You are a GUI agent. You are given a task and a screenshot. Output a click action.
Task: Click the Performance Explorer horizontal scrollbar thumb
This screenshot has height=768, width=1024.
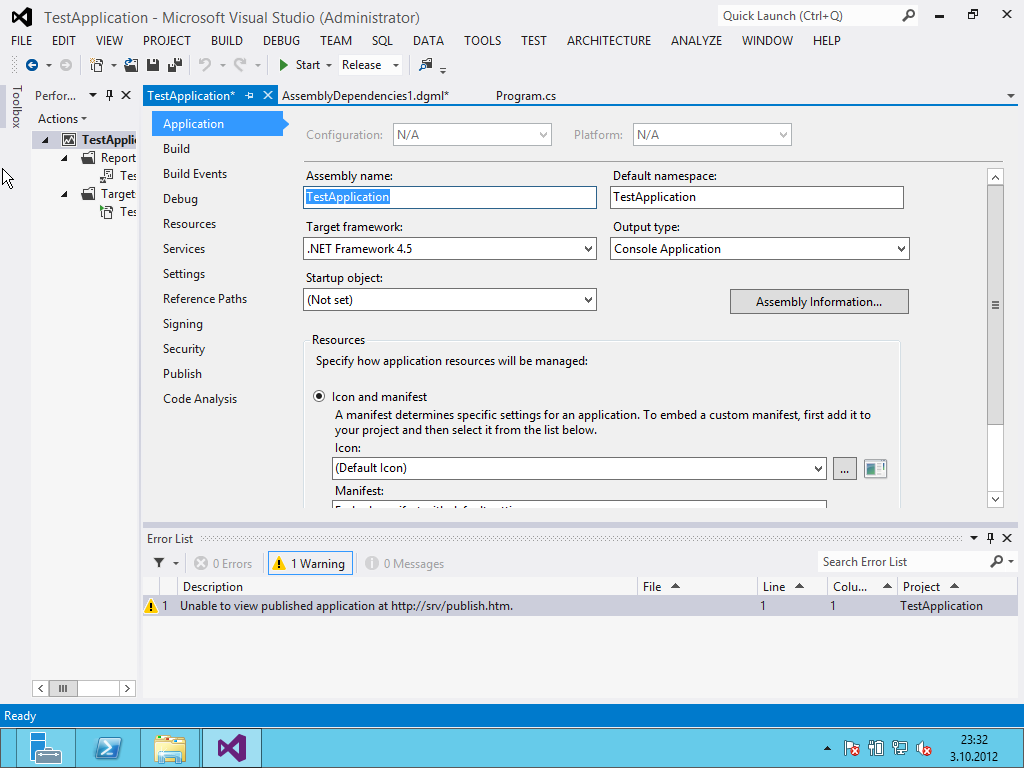(63, 688)
